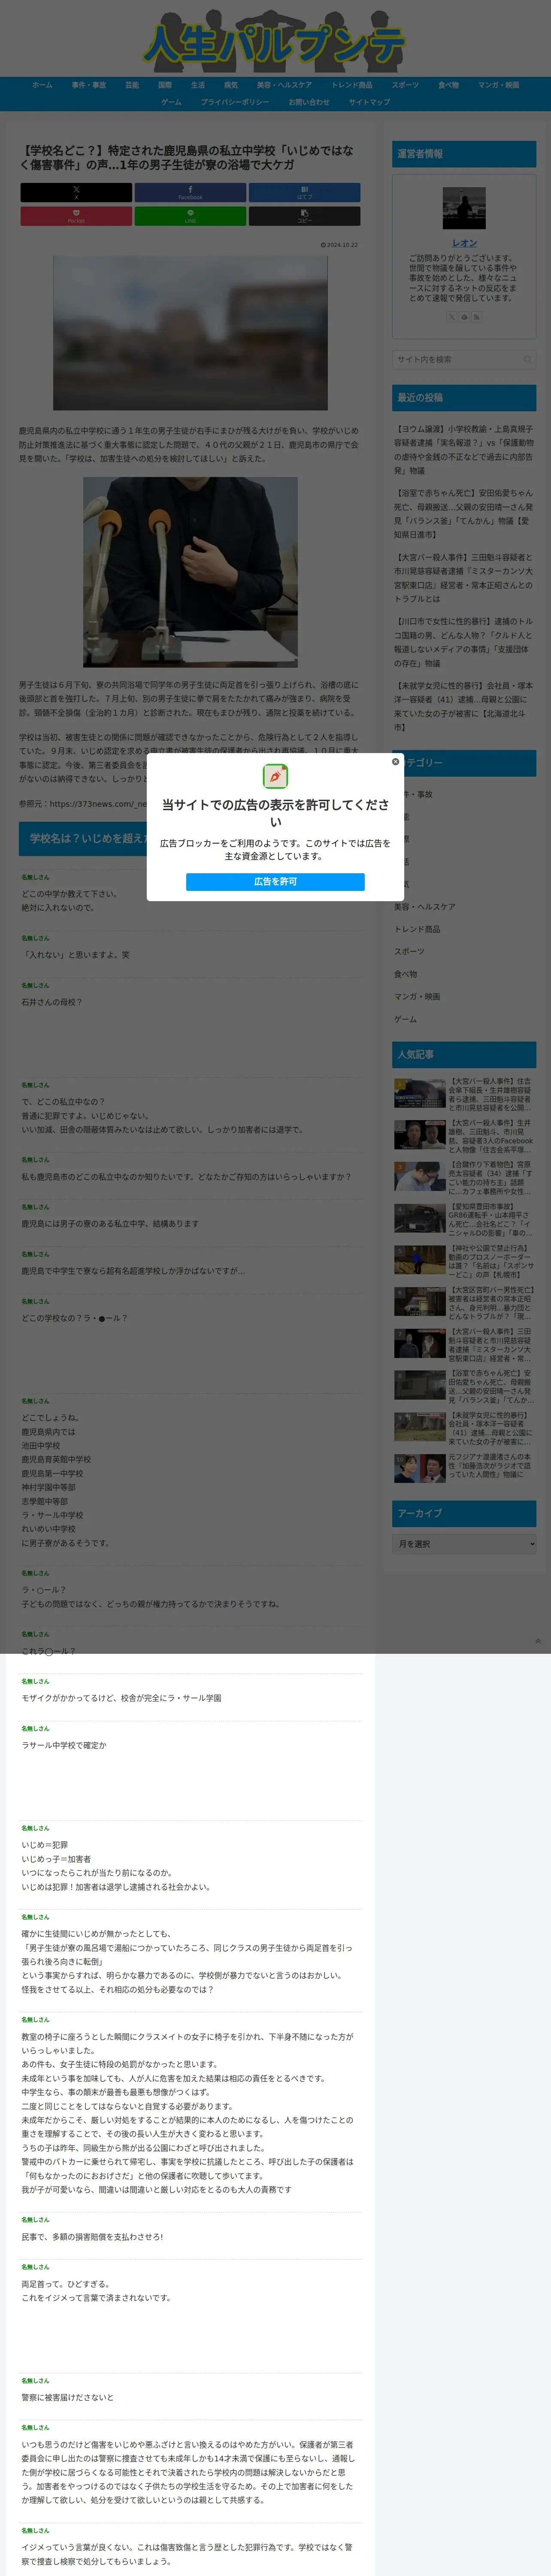The width and height of the screenshot is (551, 2576).
Task: Open popular article 大宮バー殺人事件 住吉会傘下
Action: [464, 1094]
